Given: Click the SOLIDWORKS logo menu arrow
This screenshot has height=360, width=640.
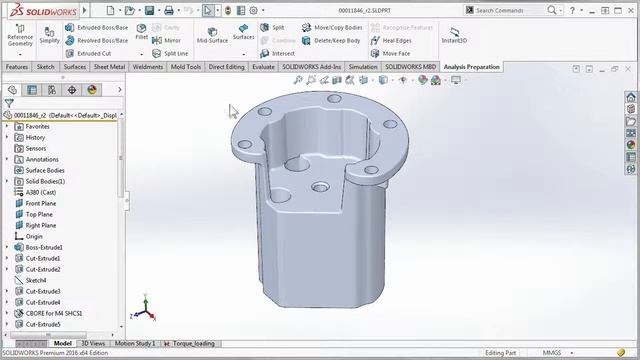Looking at the screenshot, I should tap(85, 10).
